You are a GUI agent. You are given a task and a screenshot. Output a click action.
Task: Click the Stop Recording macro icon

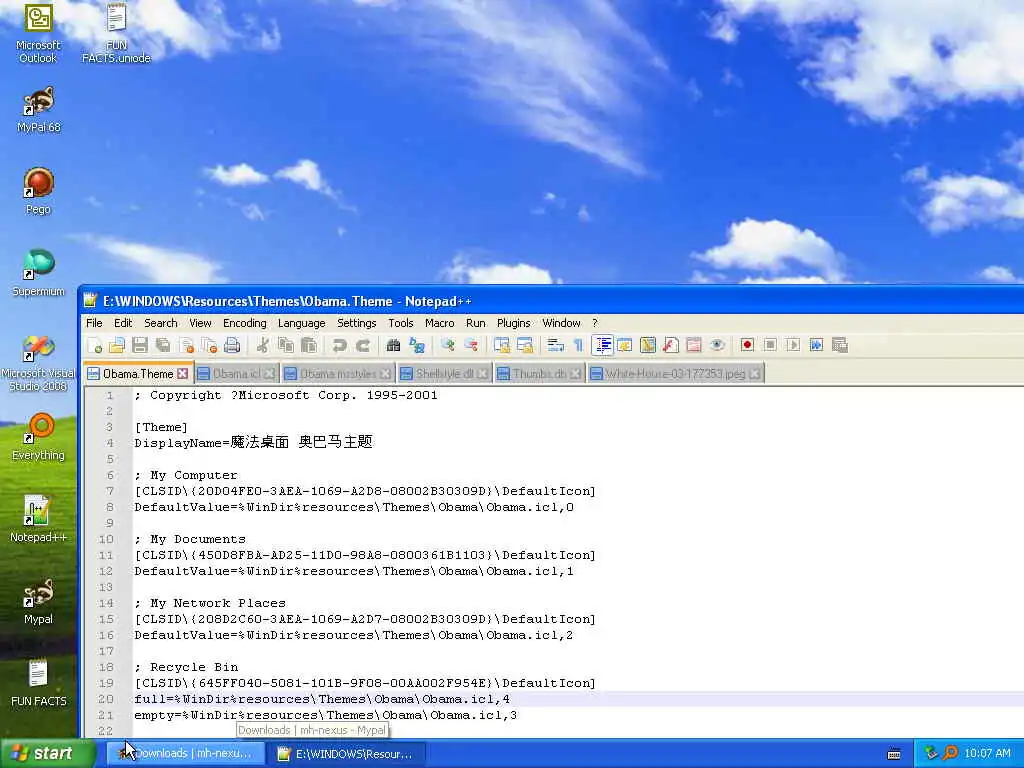click(770, 345)
